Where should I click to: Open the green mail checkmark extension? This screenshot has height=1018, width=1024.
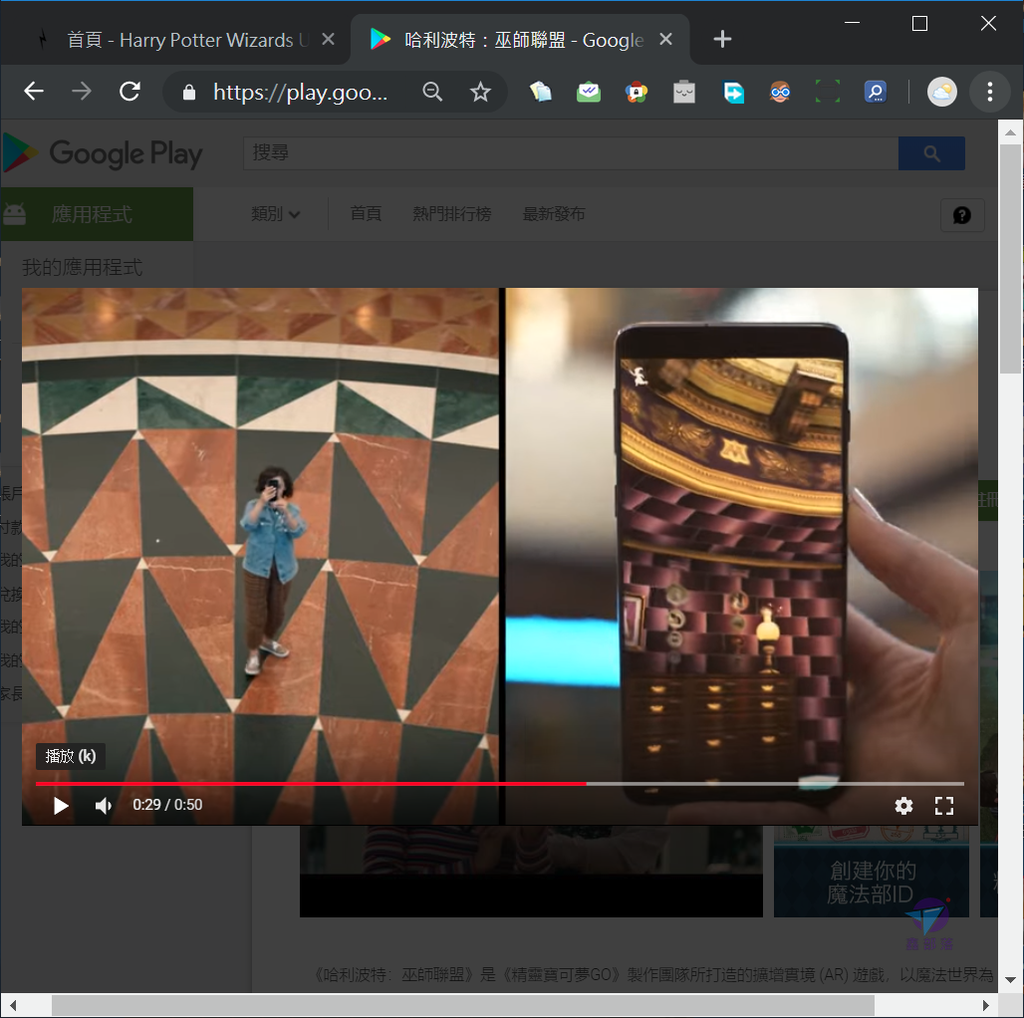tap(588, 92)
